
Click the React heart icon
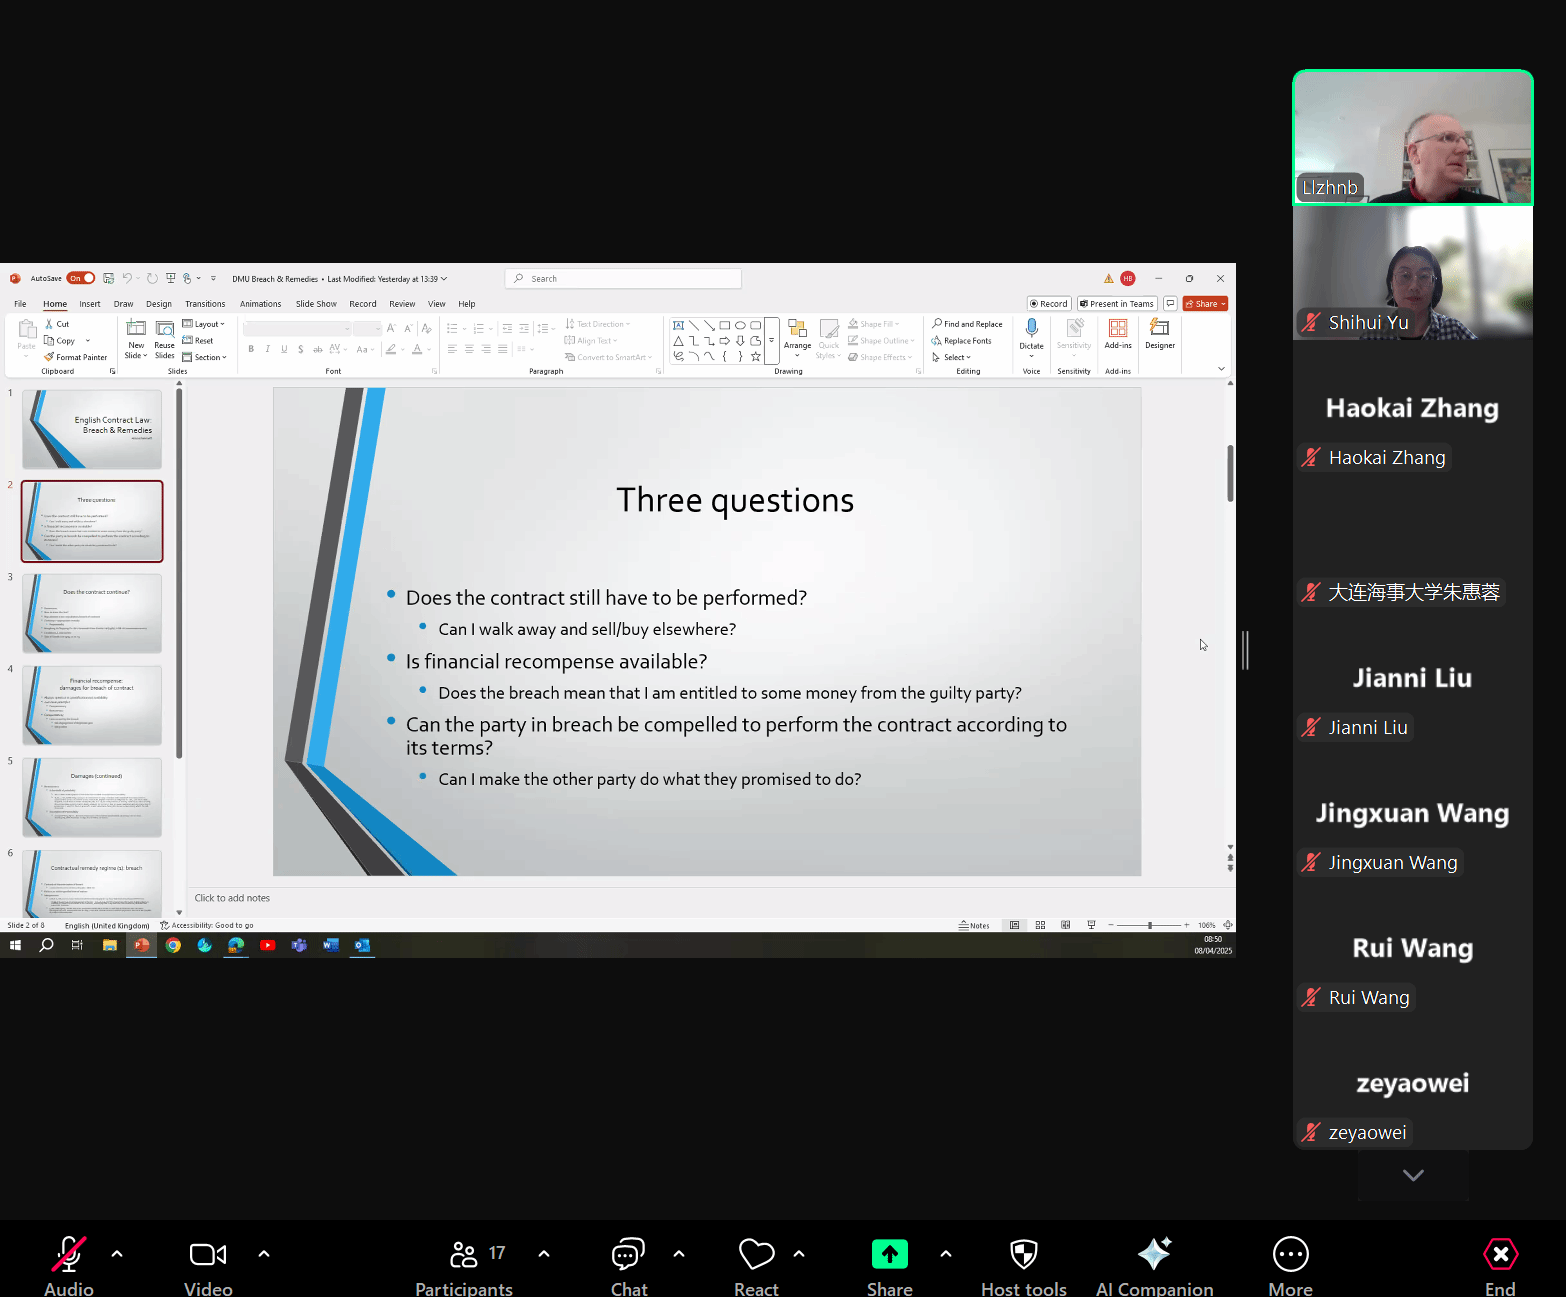click(x=756, y=1254)
